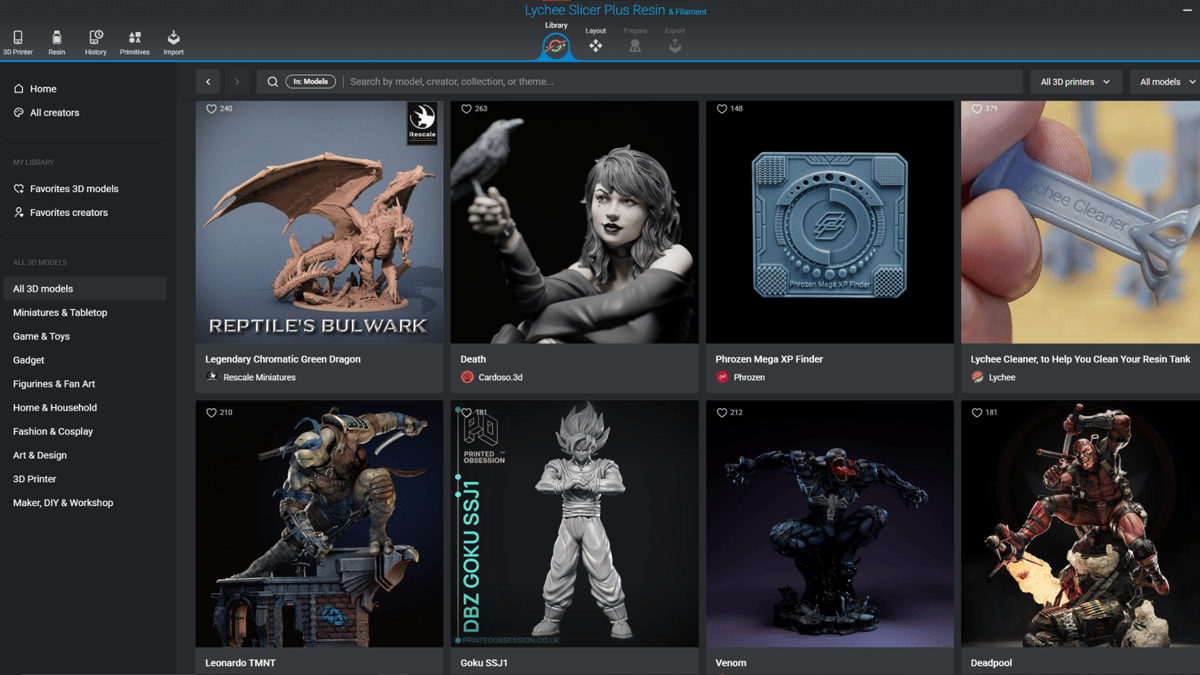Open creator Rescale Miniatures
Image resolution: width=1200 pixels, height=675 pixels.
pyautogui.click(x=259, y=378)
